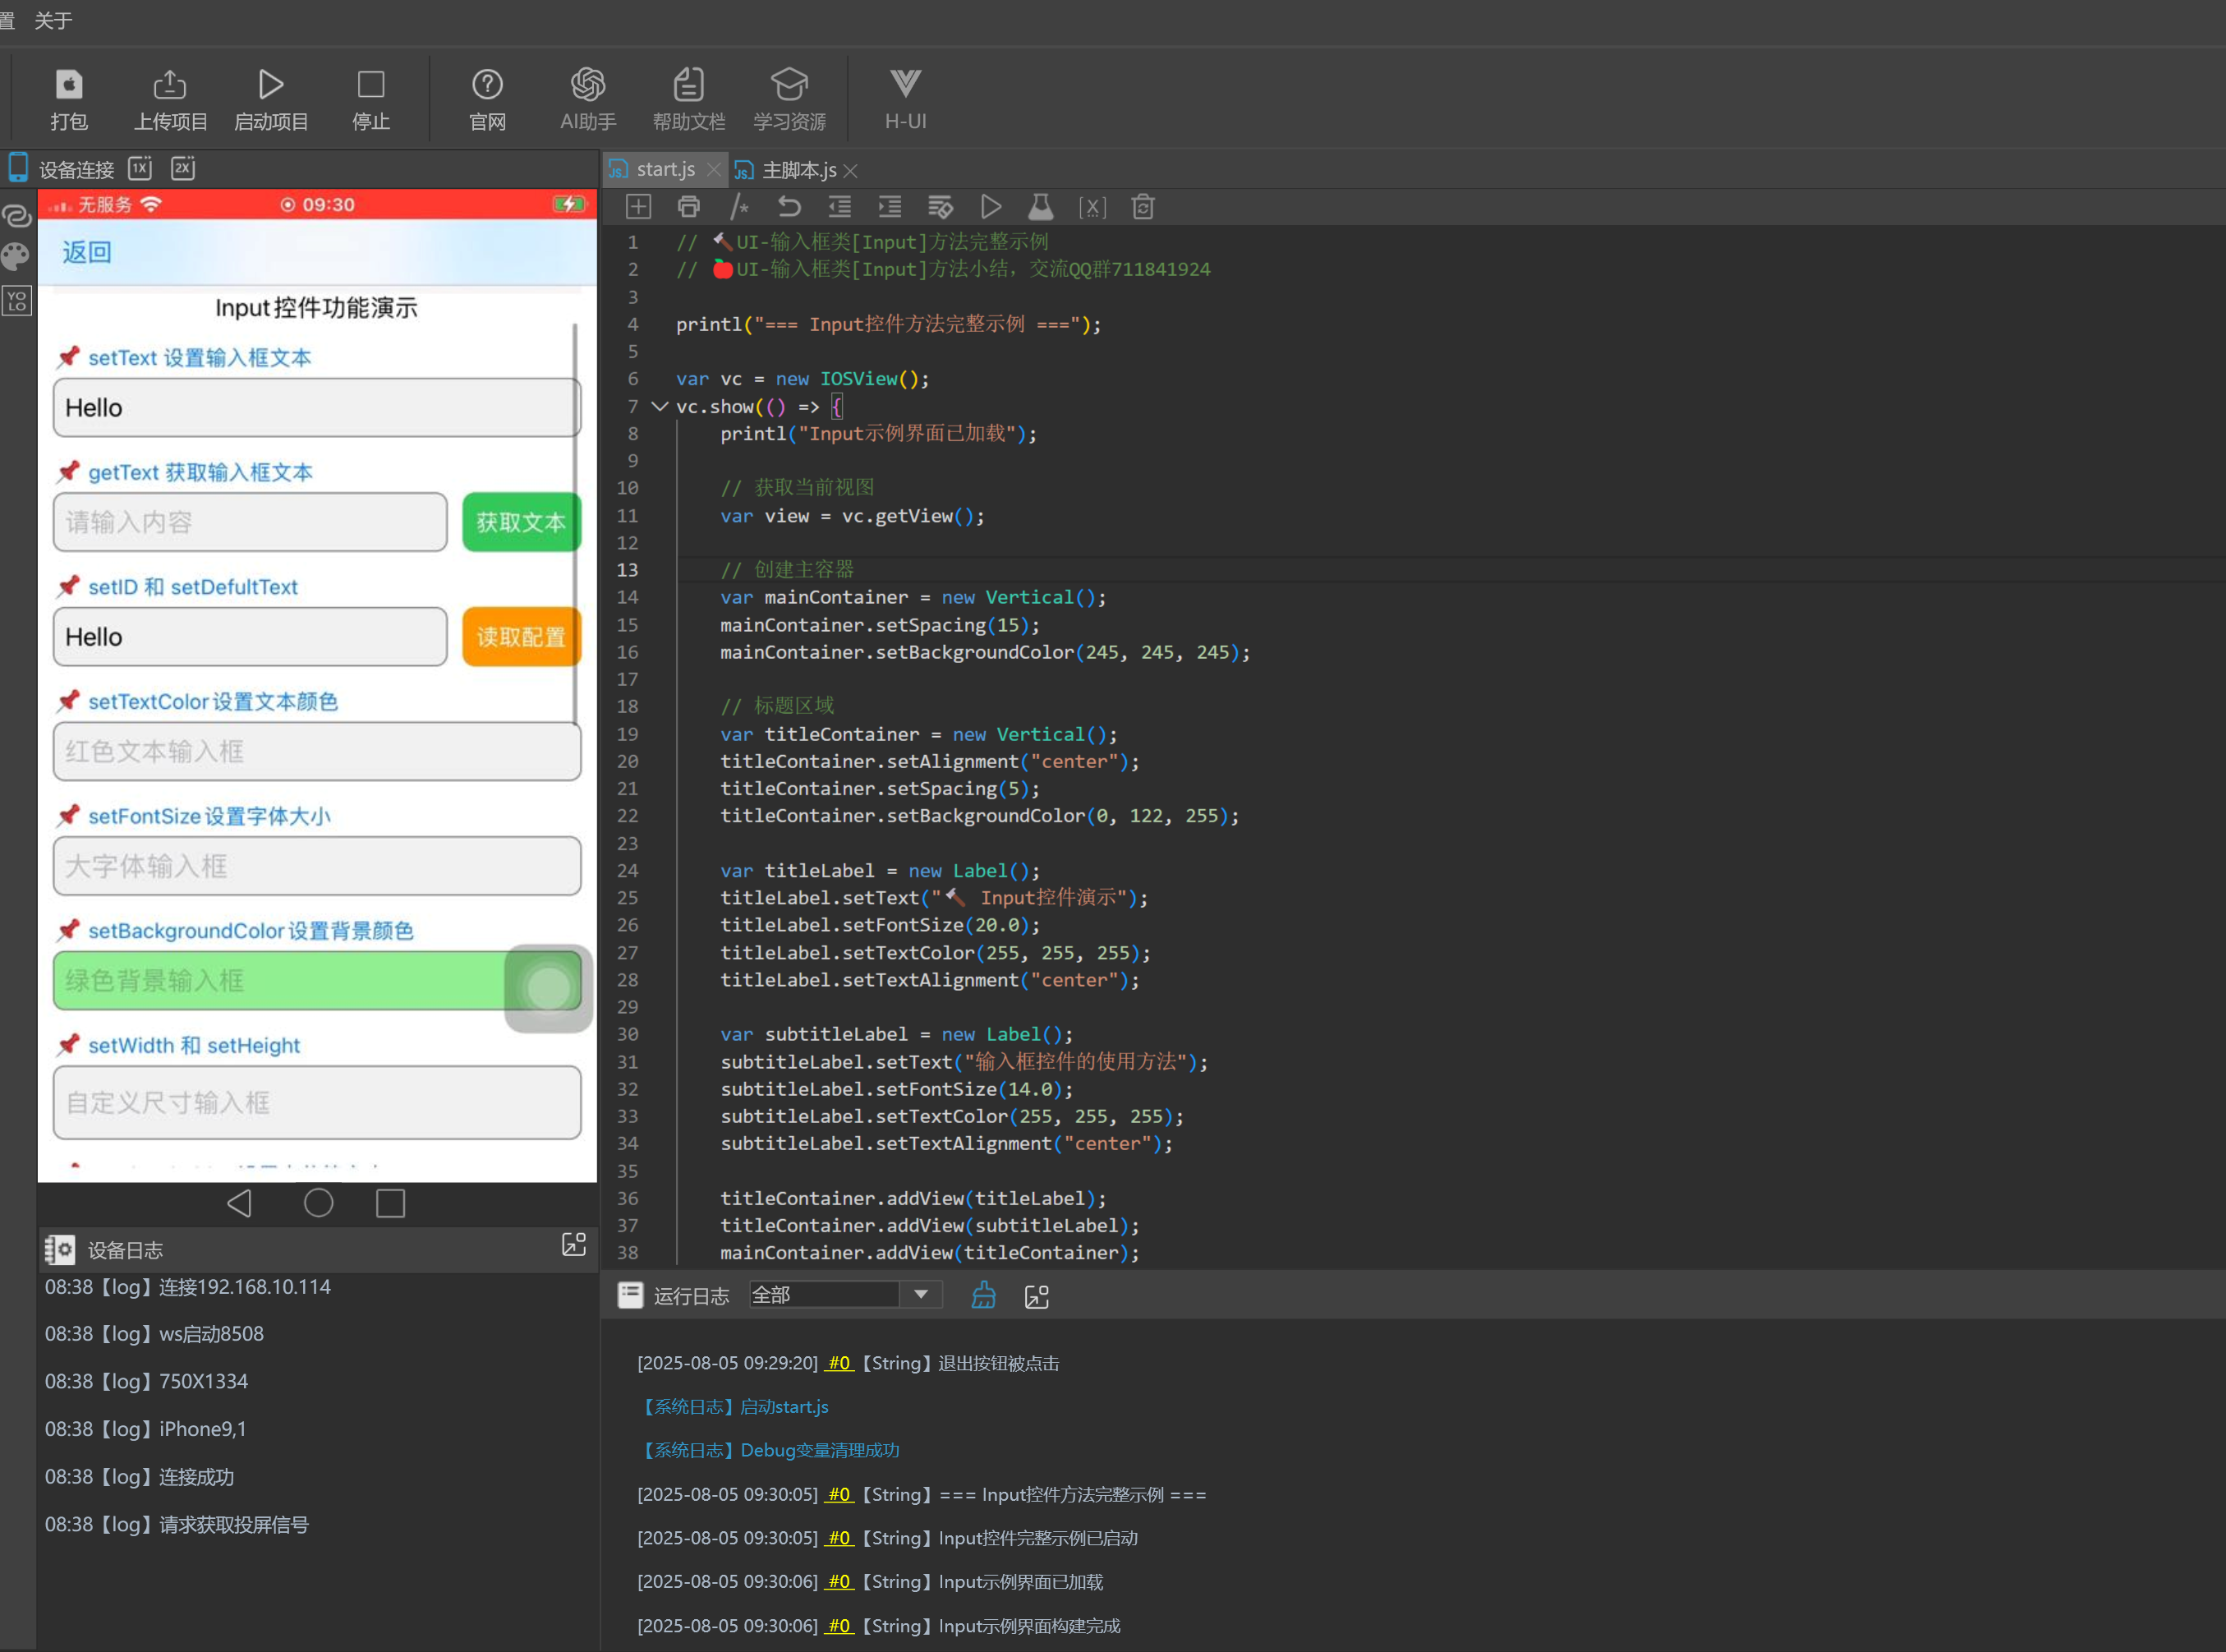Screen dimensions: 2226x1652
Task: Close the 主脚本.js tab
Action: click(x=851, y=171)
